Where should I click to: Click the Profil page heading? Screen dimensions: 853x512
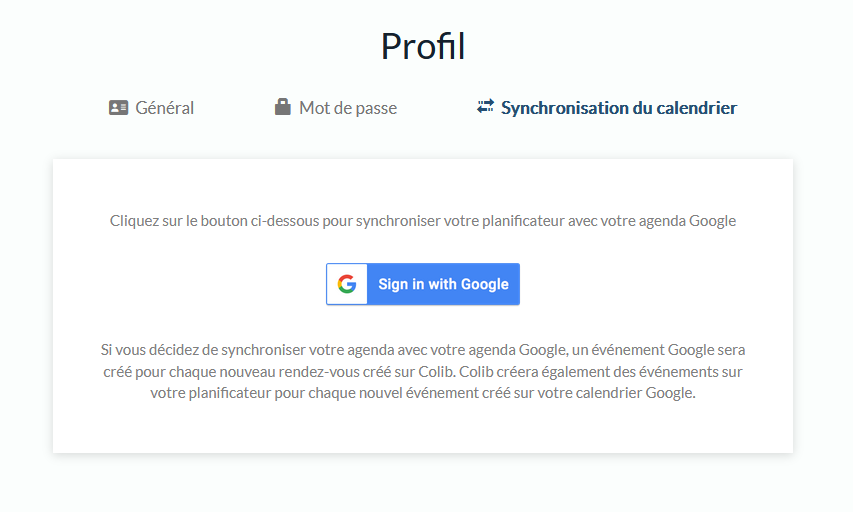423,46
